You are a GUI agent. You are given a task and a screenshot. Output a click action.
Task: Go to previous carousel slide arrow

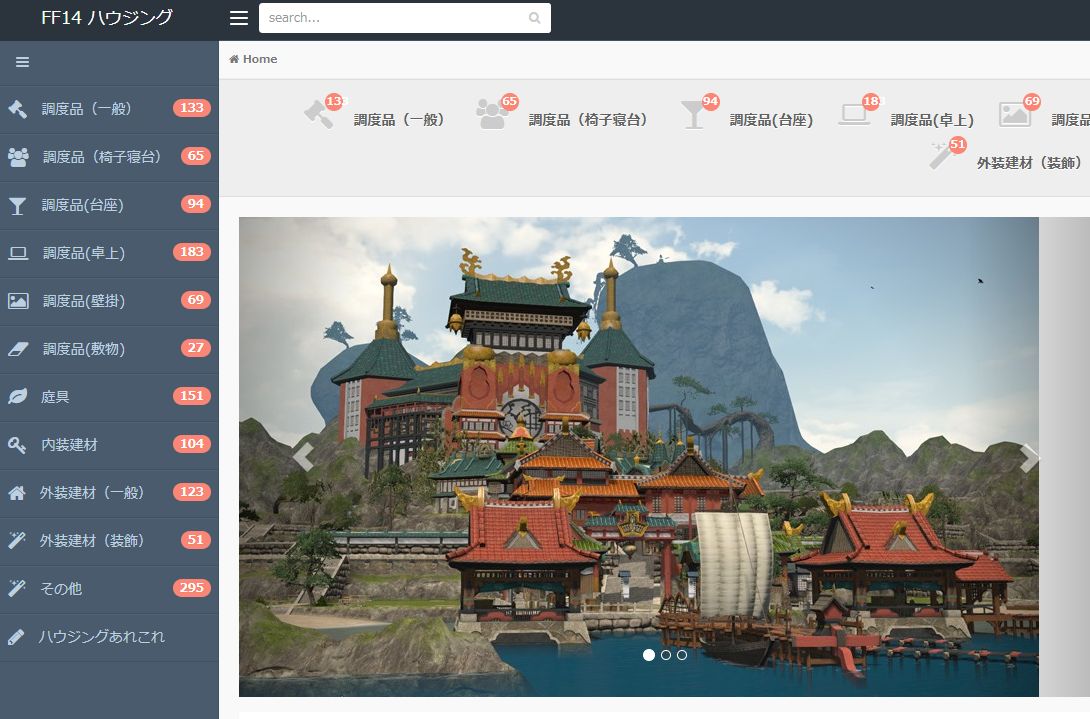[x=304, y=457]
